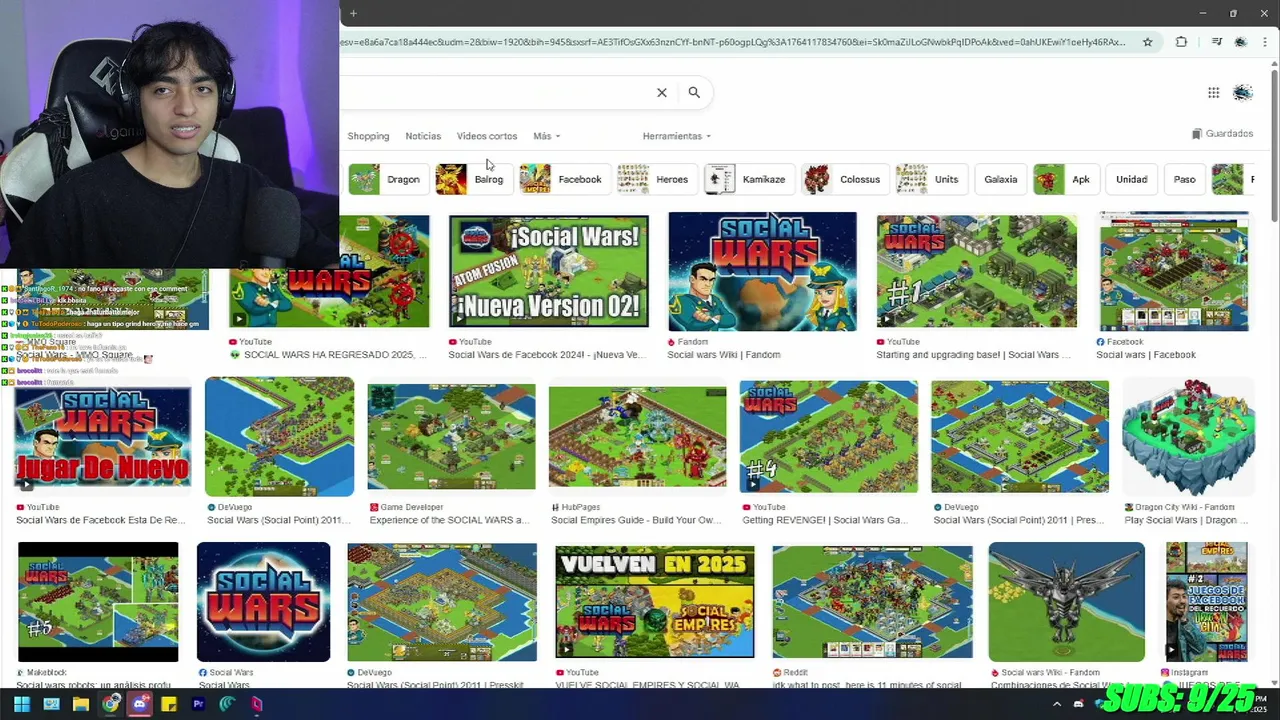This screenshot has height=720, width=1280.
Task: Open the Dragon City Wiki floating island image
Action: click(x=1188, y=436)
